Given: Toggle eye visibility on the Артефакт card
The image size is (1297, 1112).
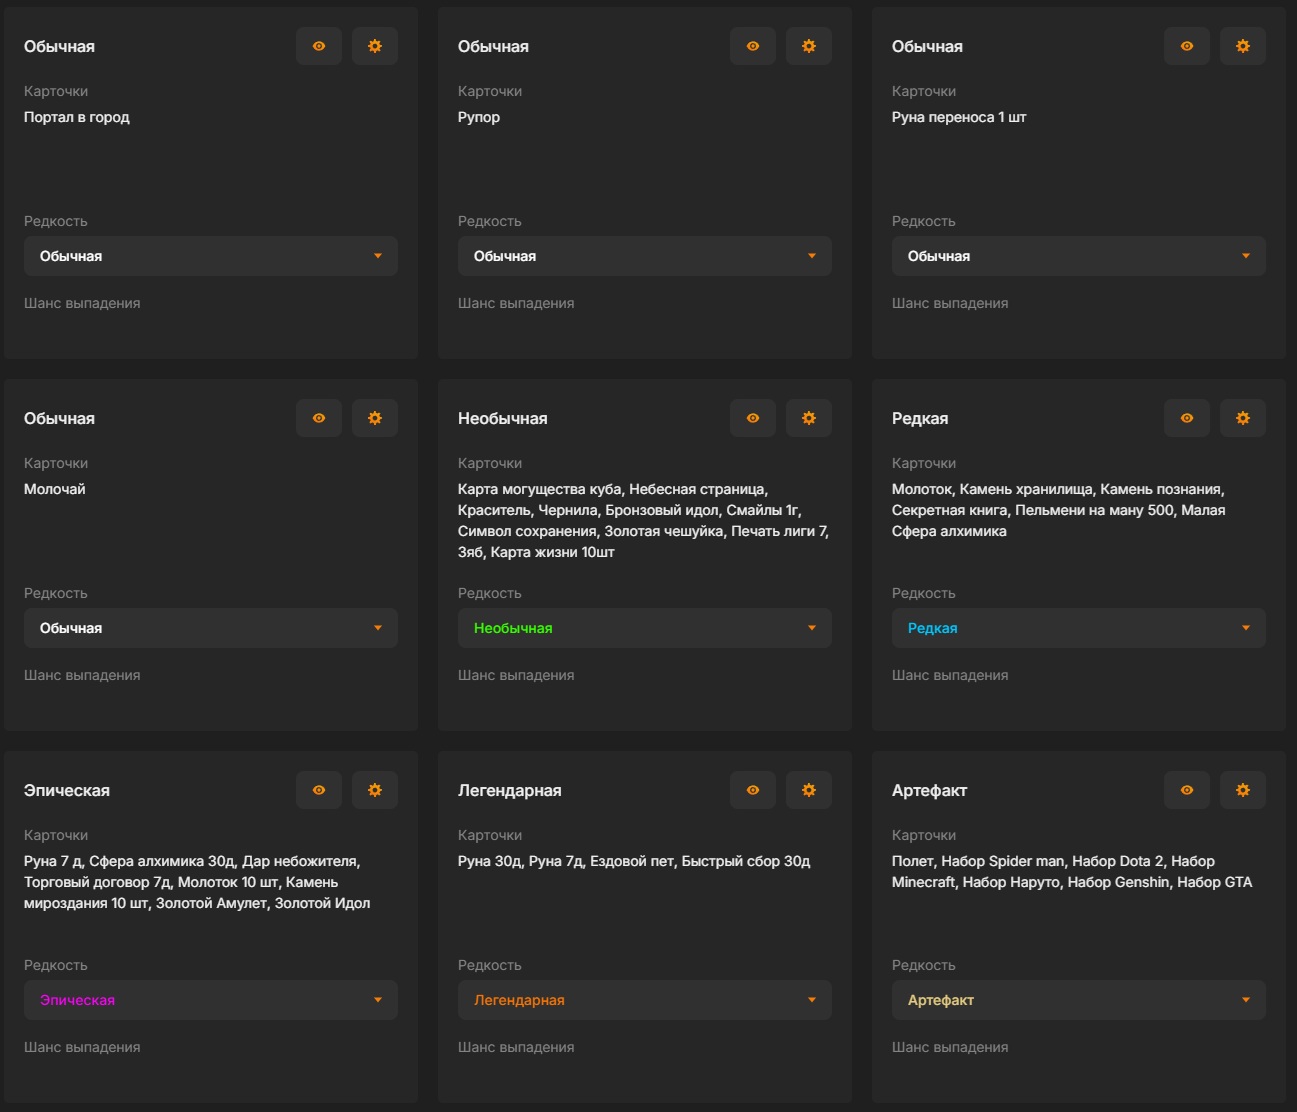Looking at the screenshot, I should tap(1187, 790).
